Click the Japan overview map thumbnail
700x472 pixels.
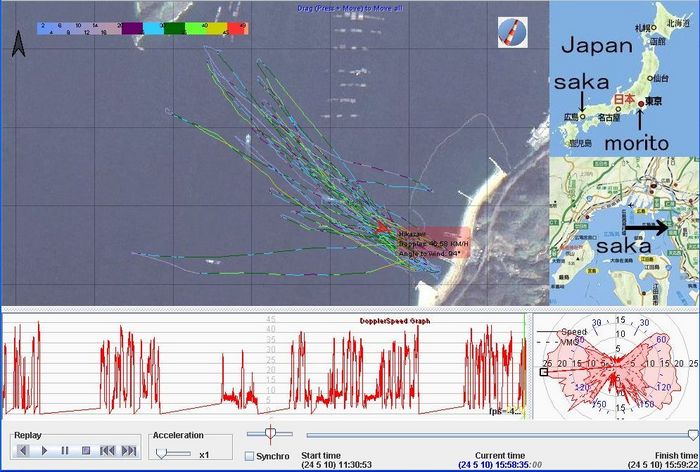click(625, 77)
